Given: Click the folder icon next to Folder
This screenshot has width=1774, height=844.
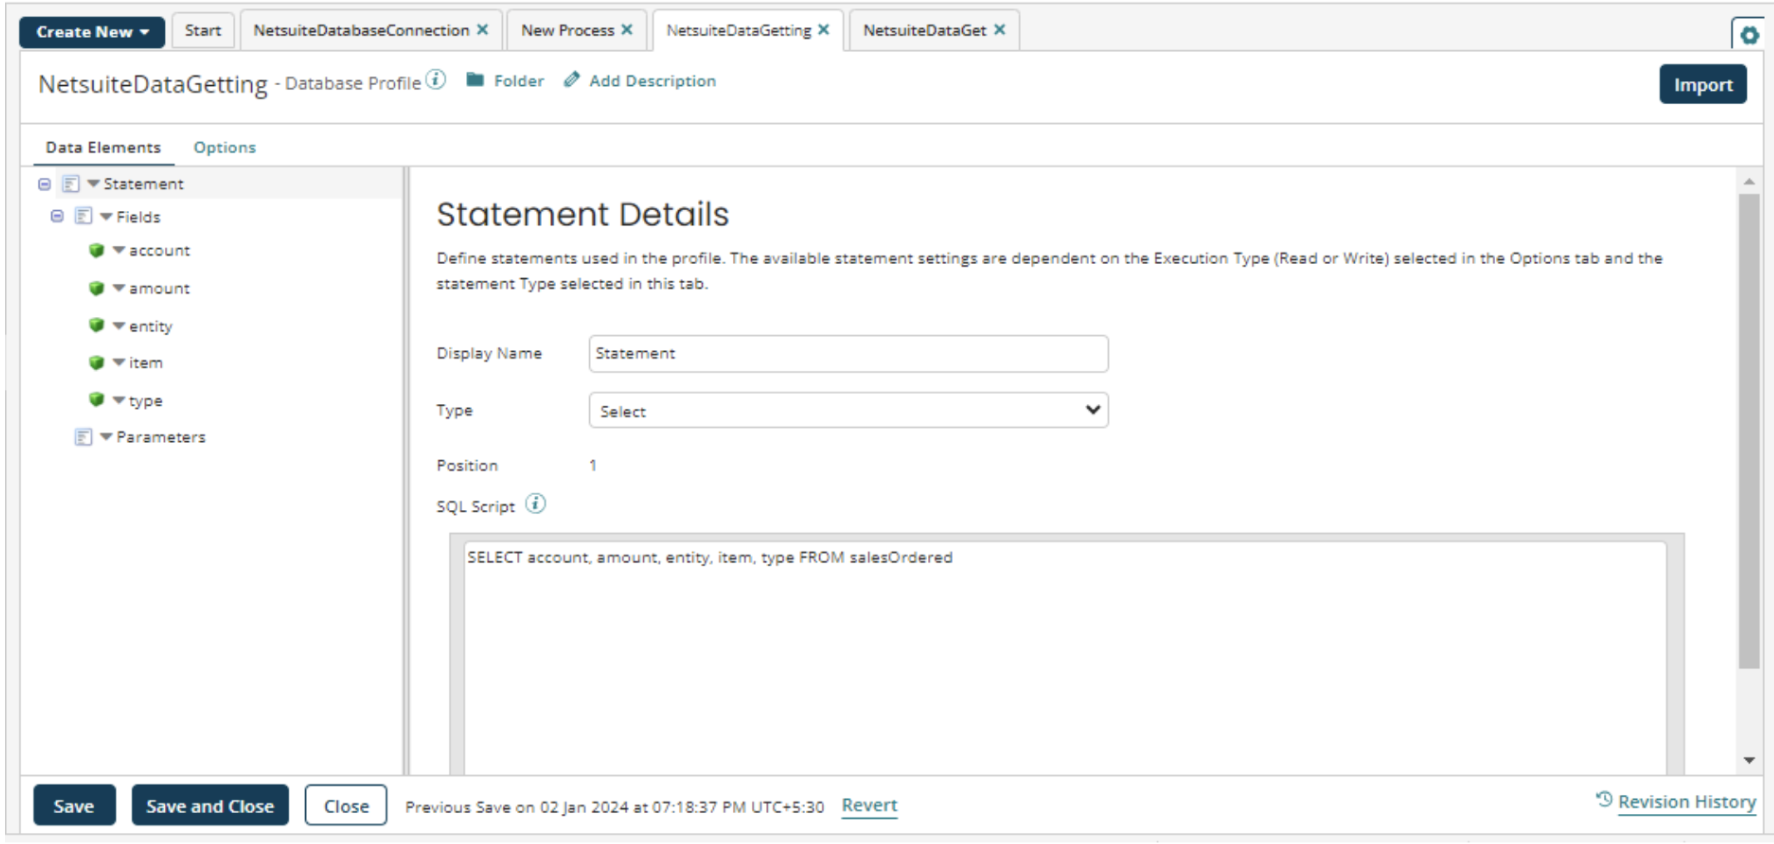Looking at the screenshot, I should 475,80.
